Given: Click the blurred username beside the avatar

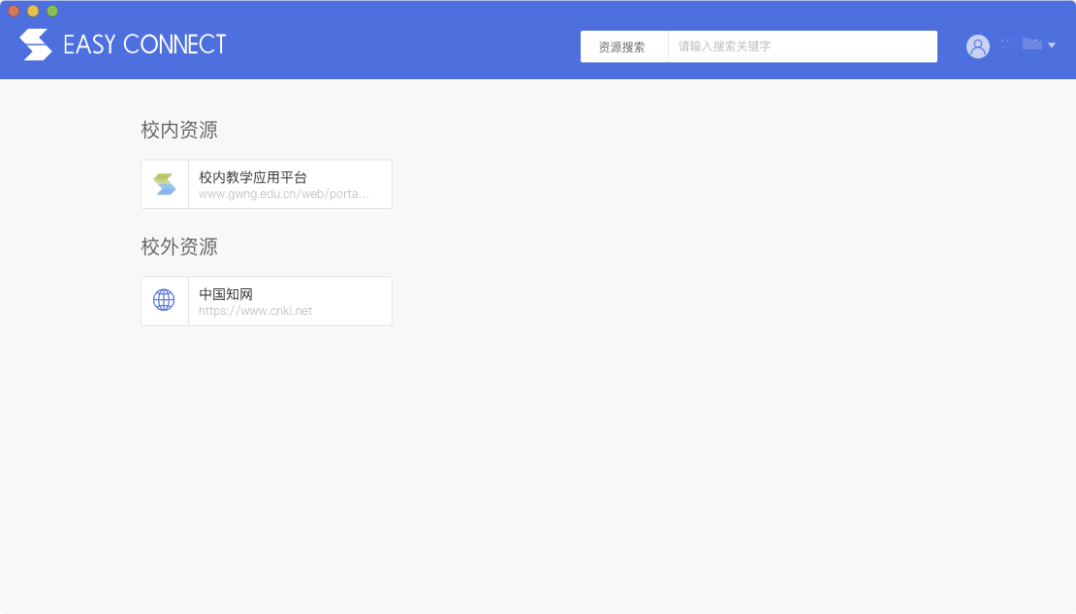Looking at the screenshot, I should pos(1021,45).
